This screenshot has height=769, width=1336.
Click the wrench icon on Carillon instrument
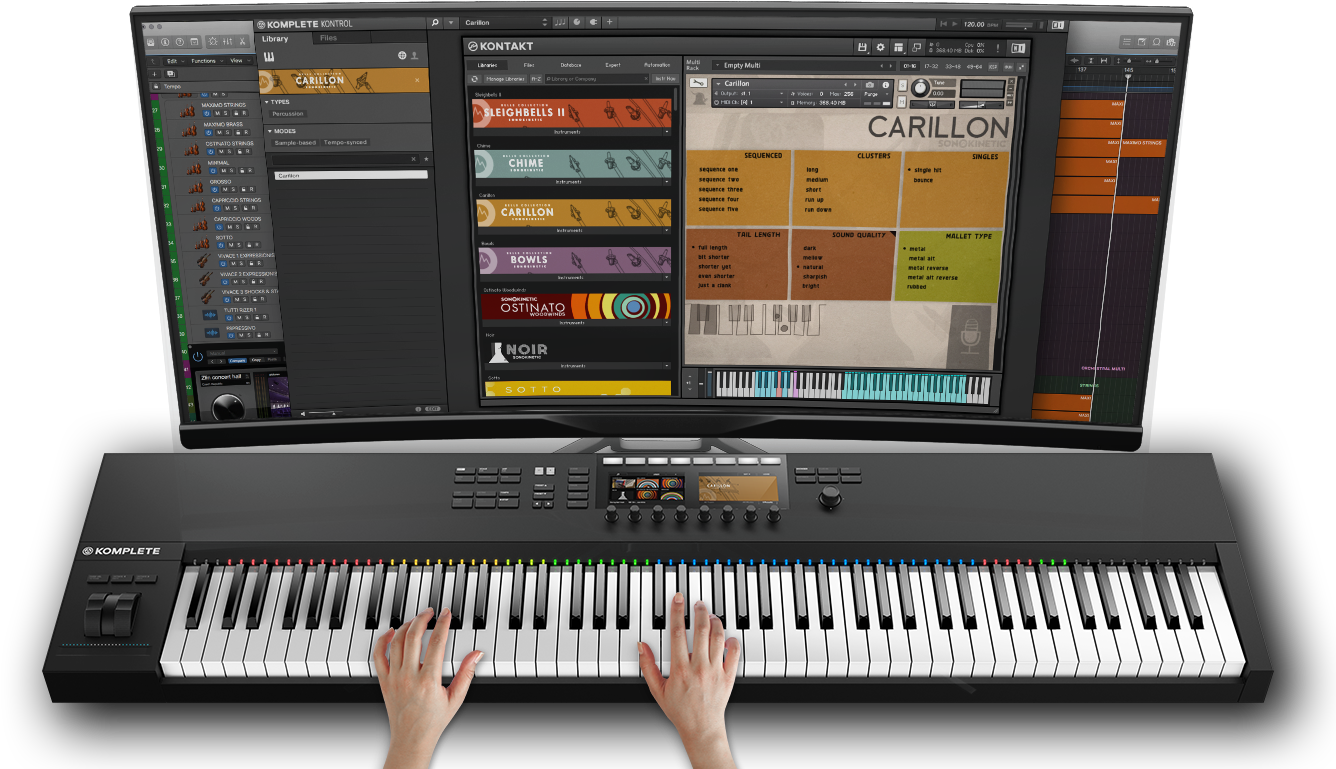pos(698,82)
